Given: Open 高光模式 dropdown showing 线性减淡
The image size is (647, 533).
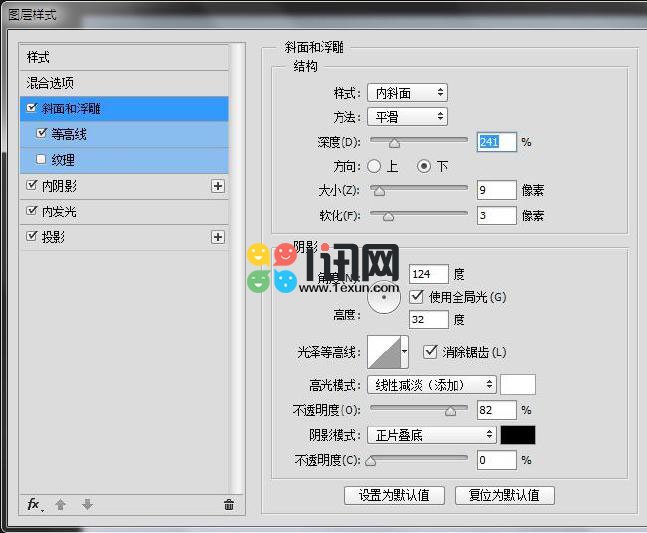Looking at the screenshot, I should point(432,385).
